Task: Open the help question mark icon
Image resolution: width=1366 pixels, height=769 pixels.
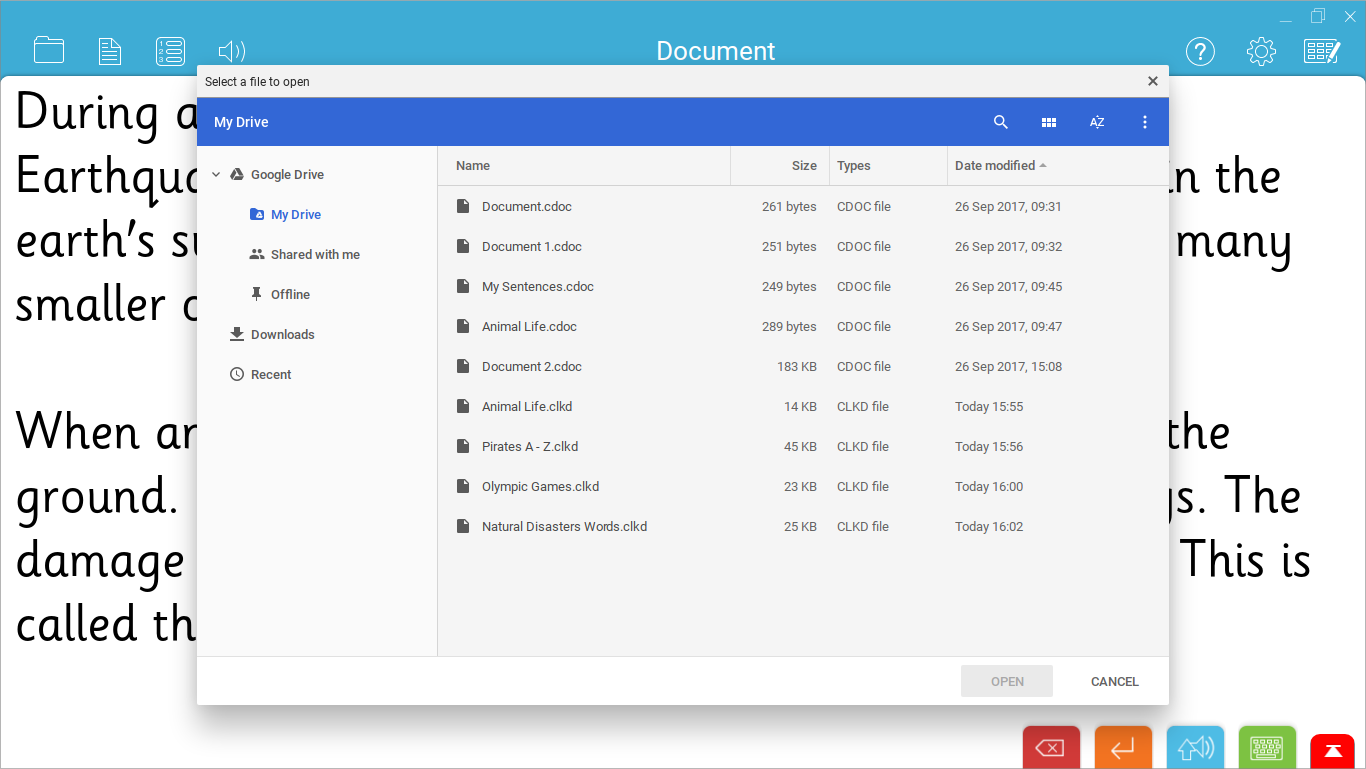Action: click(1199, 51)
